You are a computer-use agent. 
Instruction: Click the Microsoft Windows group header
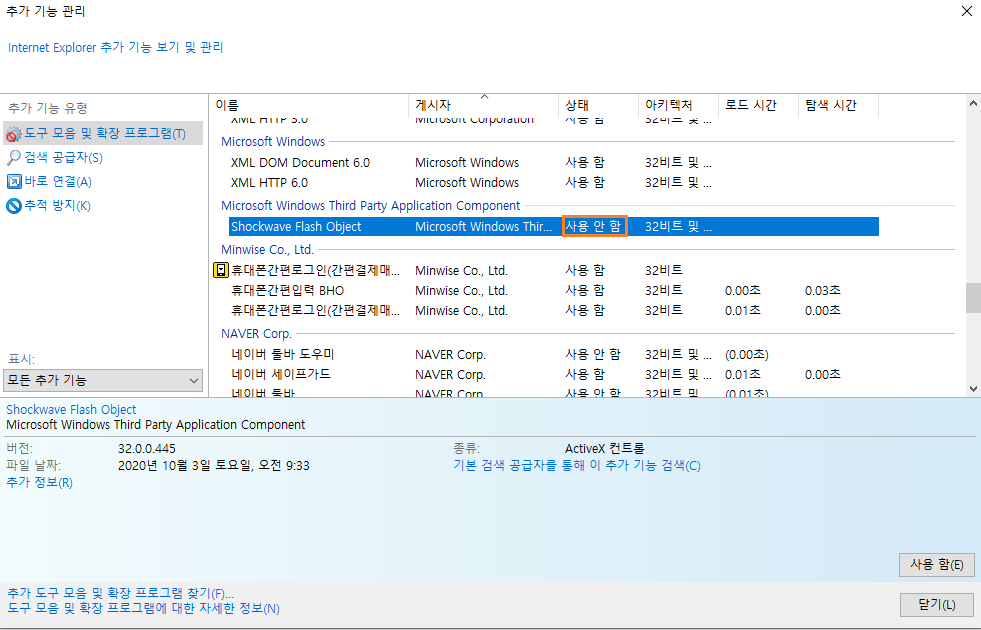point(273,141)
